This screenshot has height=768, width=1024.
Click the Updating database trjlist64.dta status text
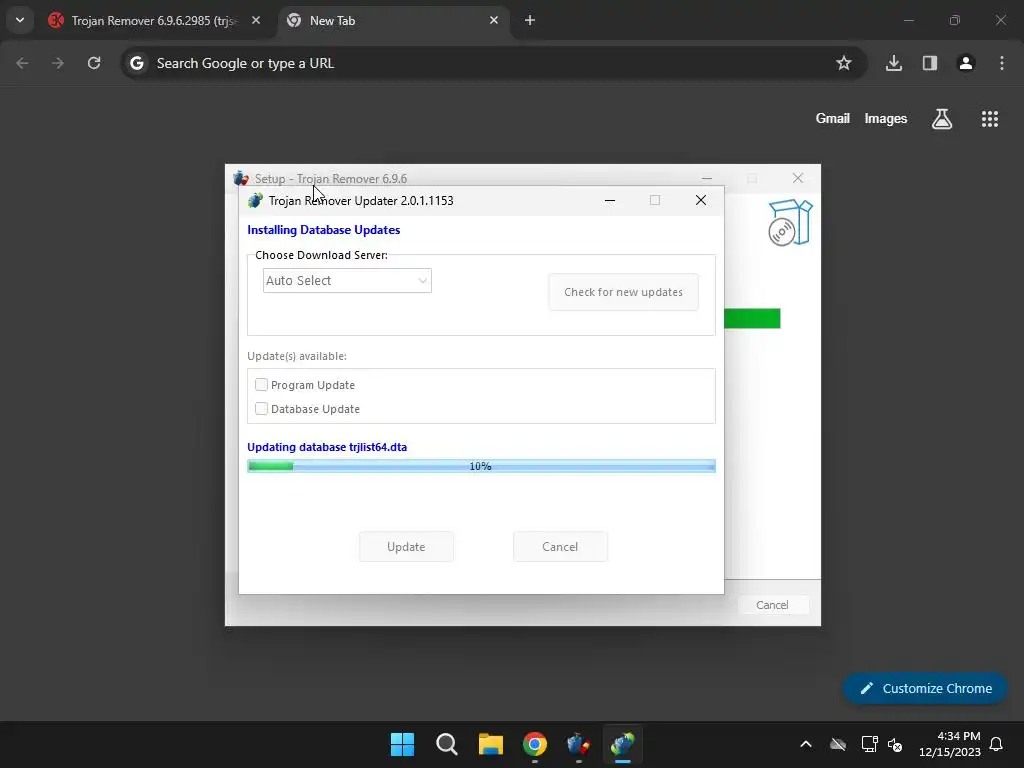(327, 447)
